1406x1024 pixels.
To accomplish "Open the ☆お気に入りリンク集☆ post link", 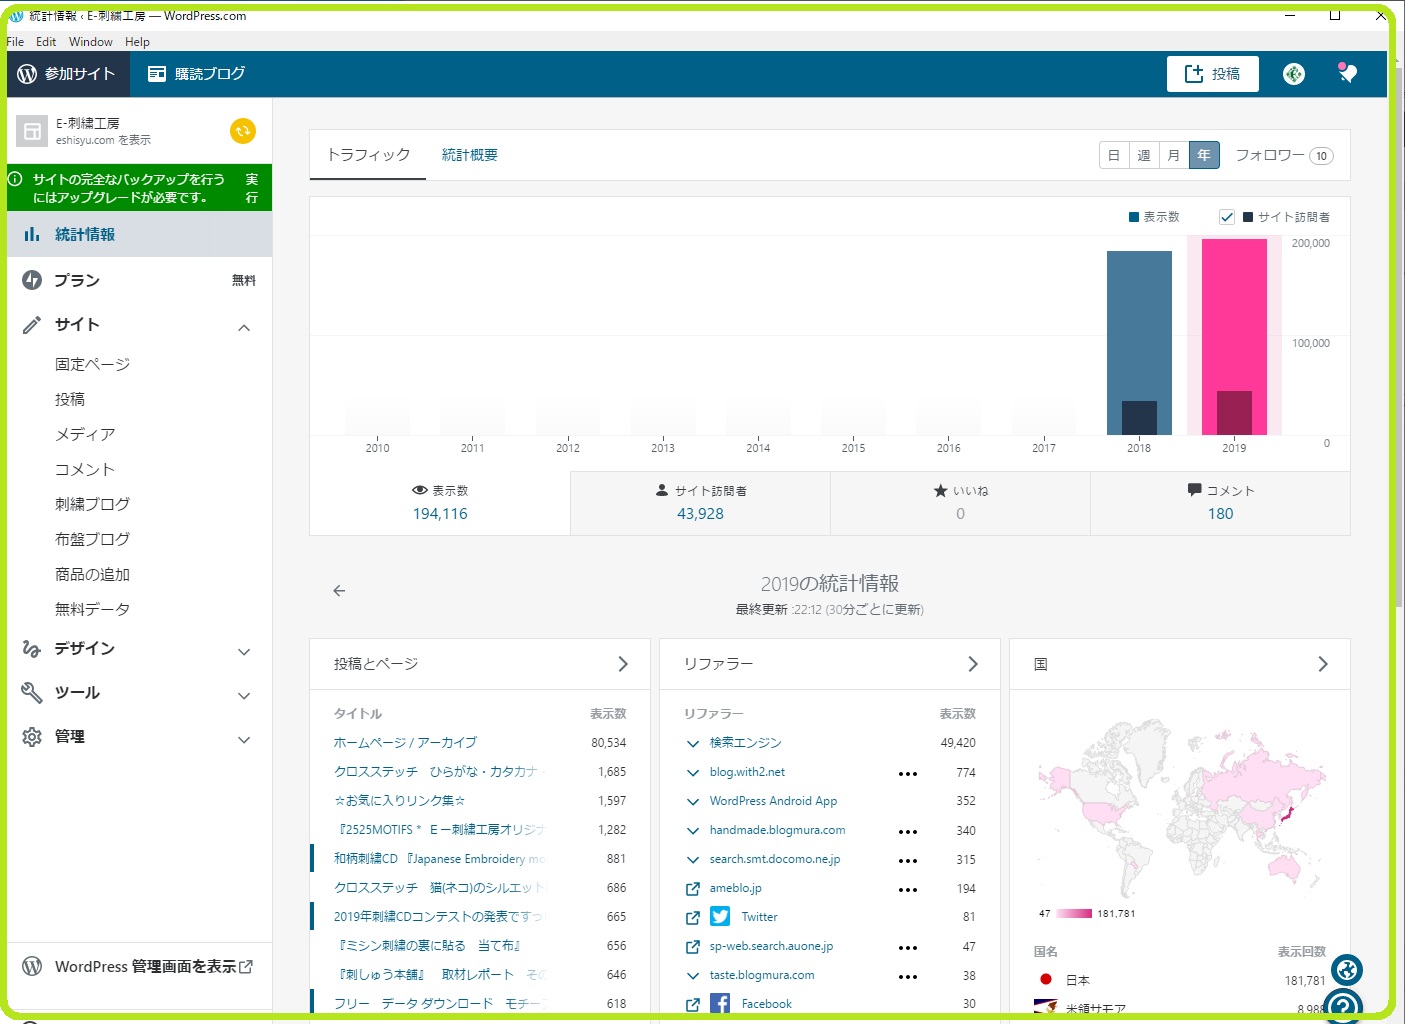I will (x=400, y=801).
